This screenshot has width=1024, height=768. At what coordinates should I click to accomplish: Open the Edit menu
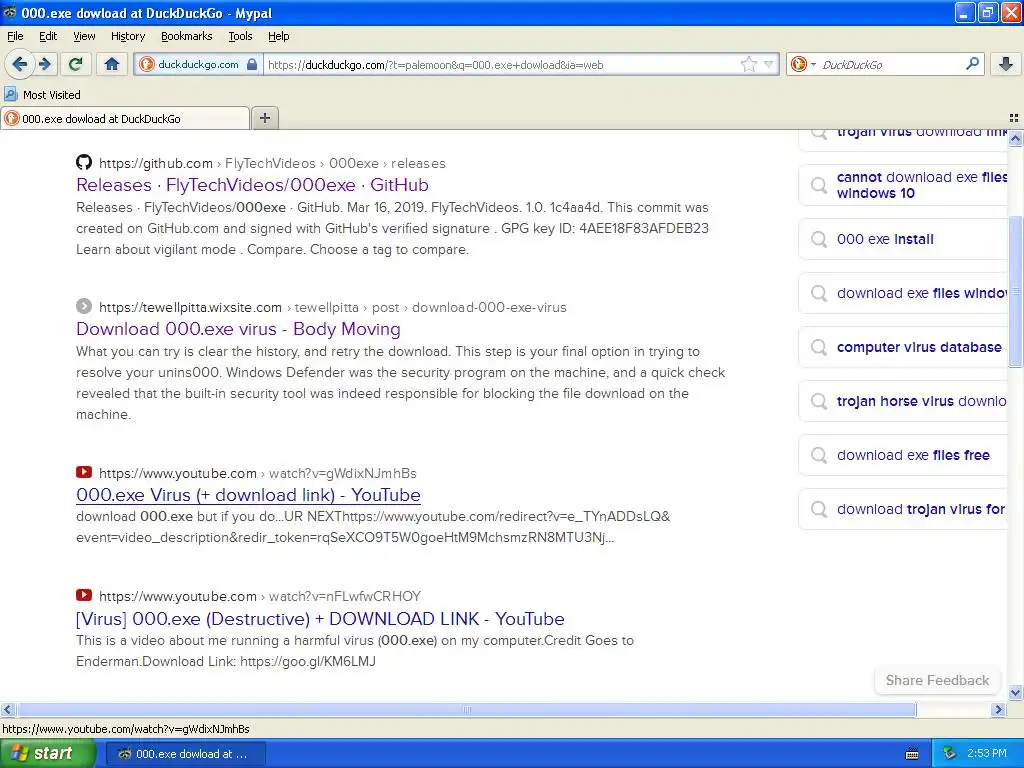[x=48, y=36]
